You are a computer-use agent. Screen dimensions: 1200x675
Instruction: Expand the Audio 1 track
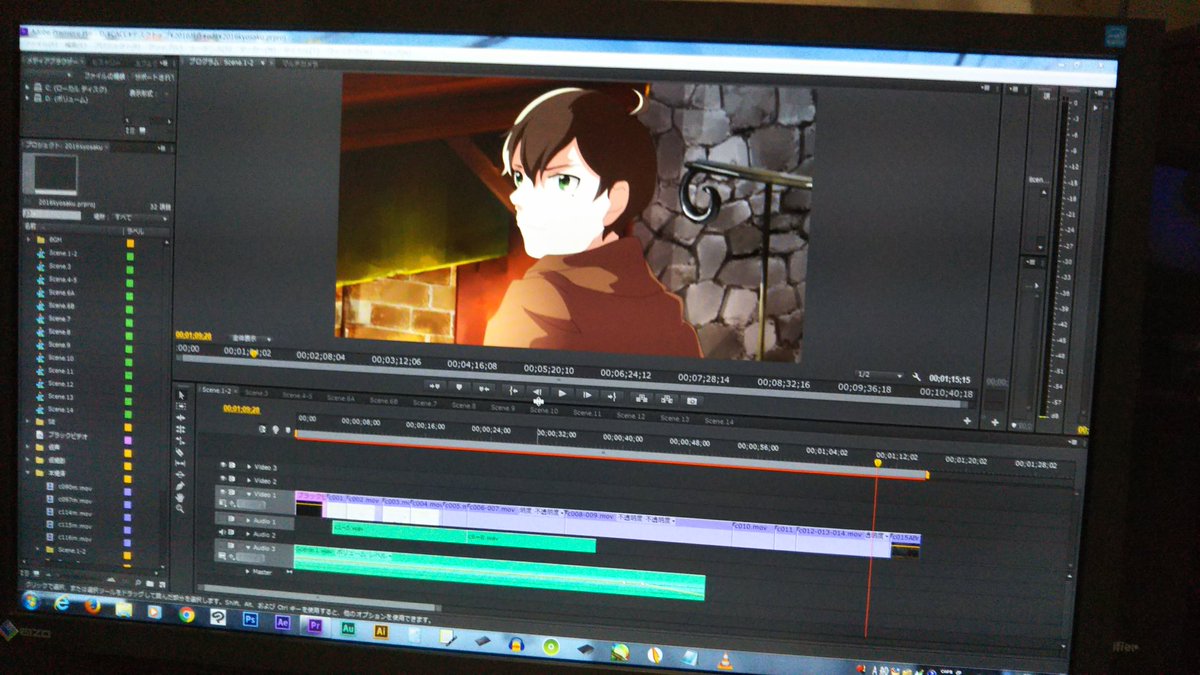(249, 521)
